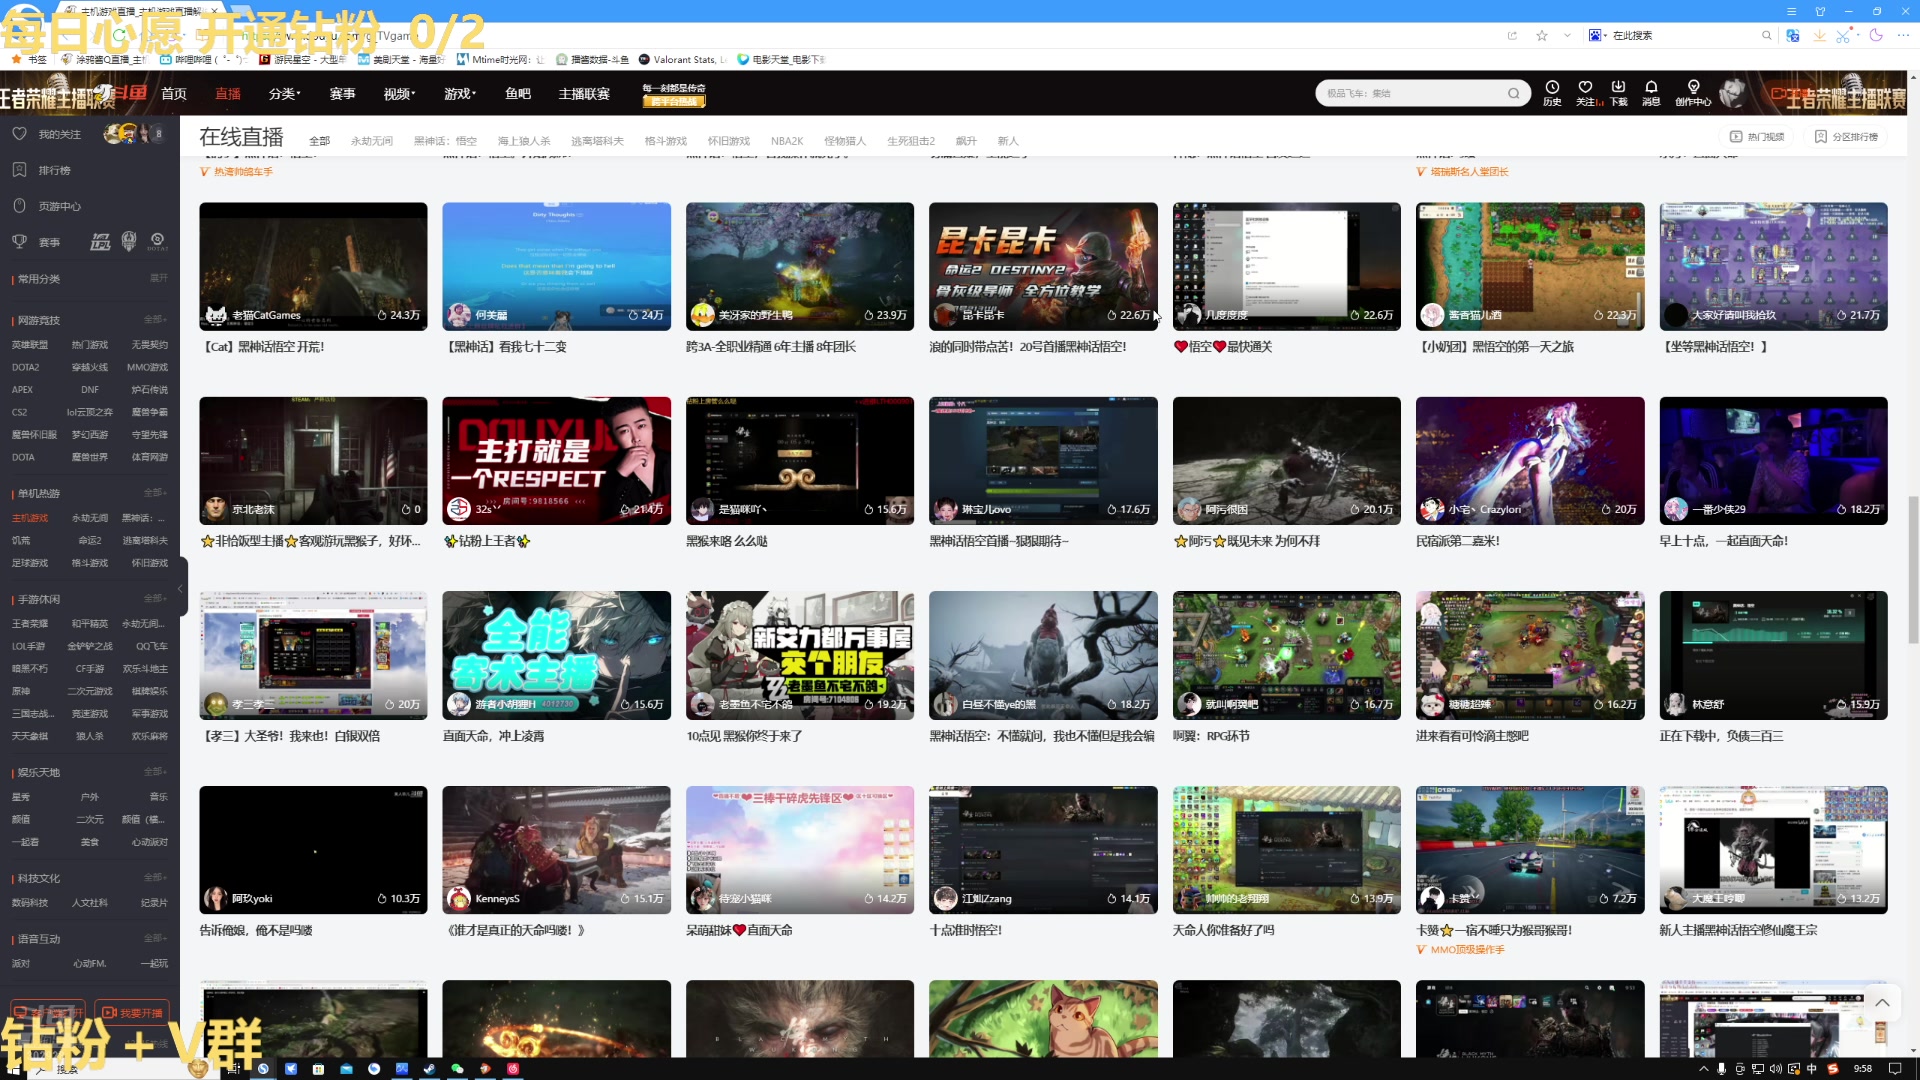Viewport: 1920px width, 1080px height.
Task: Open the 创作中心 lightbulb icon
Action: tap(1693, 87)
